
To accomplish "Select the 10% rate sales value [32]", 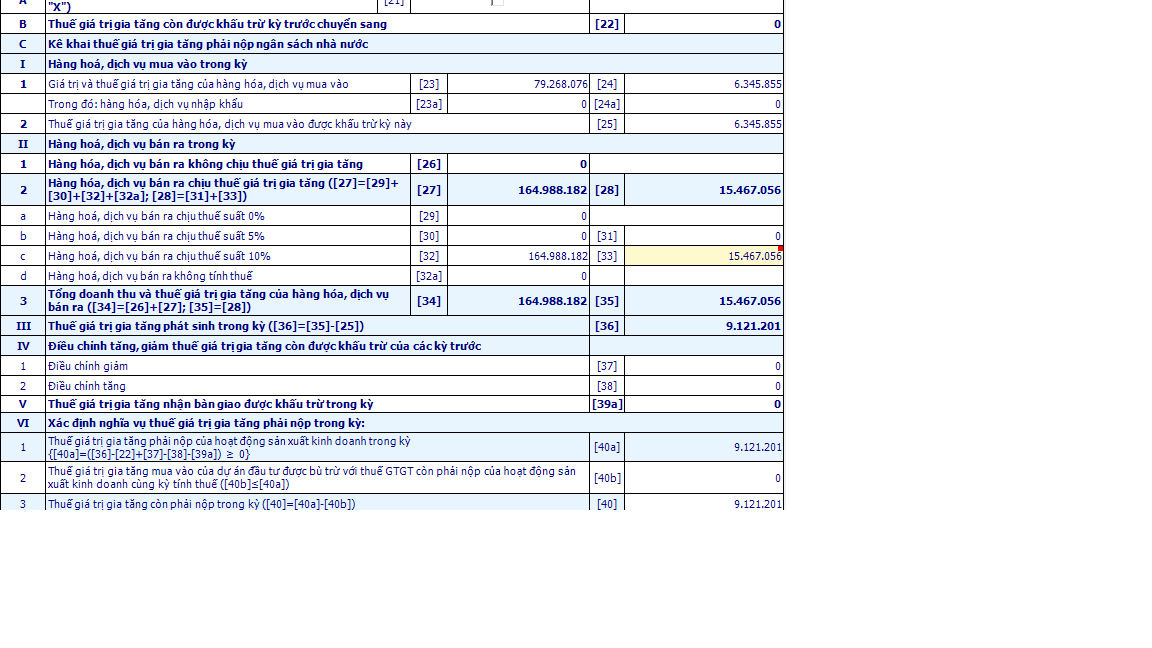I will pyautogui.click(x=518, y=256).
